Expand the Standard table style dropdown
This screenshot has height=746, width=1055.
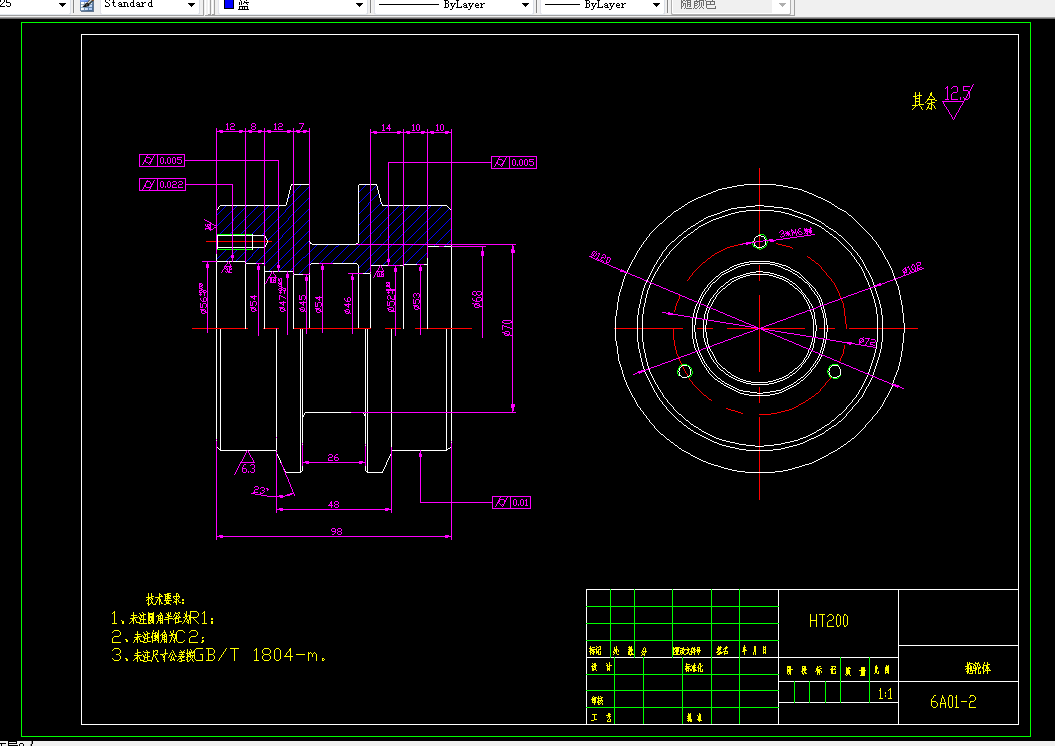191,5
